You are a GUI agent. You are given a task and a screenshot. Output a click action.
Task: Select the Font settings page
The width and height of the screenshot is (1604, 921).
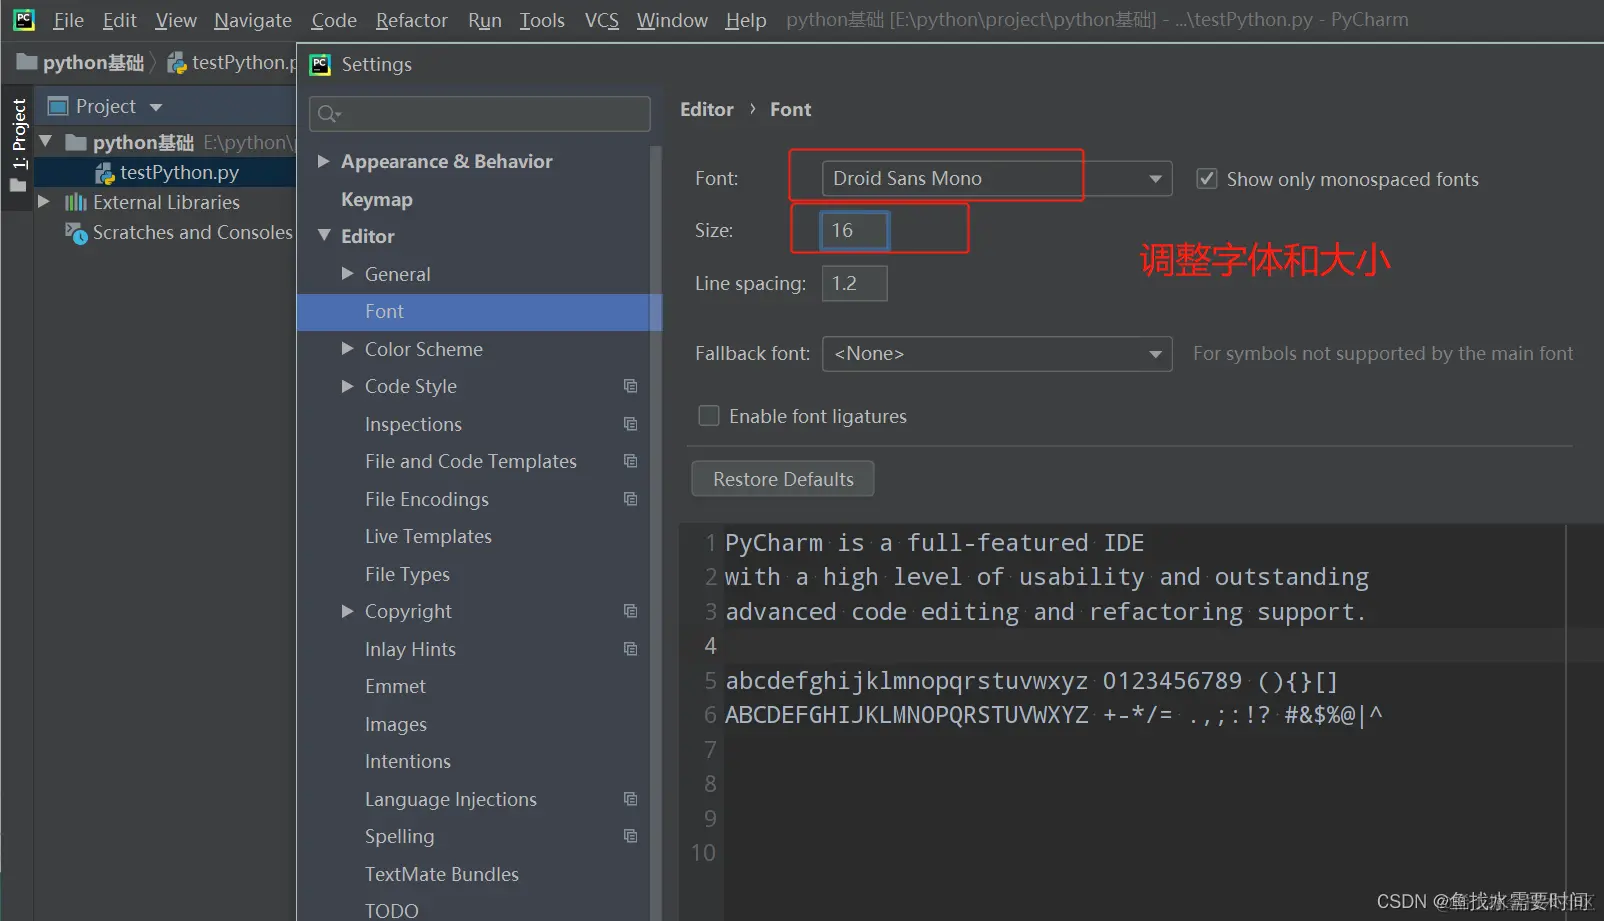tap(479, 312)
